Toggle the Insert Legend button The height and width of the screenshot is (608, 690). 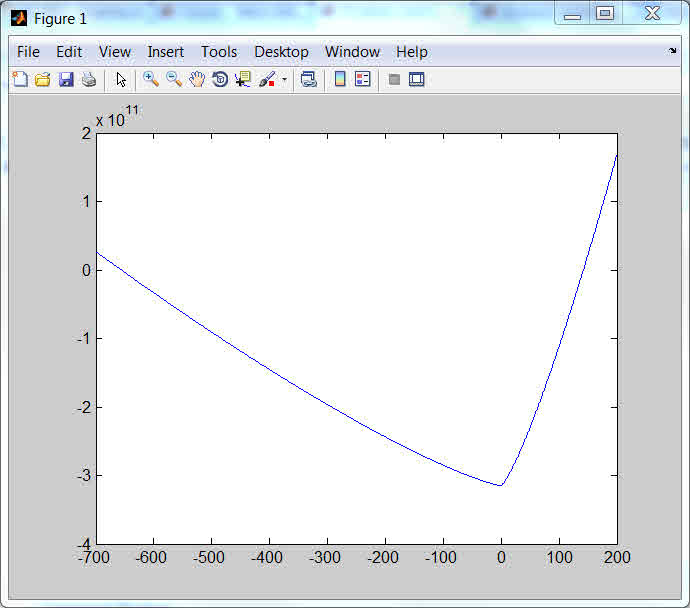click(x=363, y=79)
